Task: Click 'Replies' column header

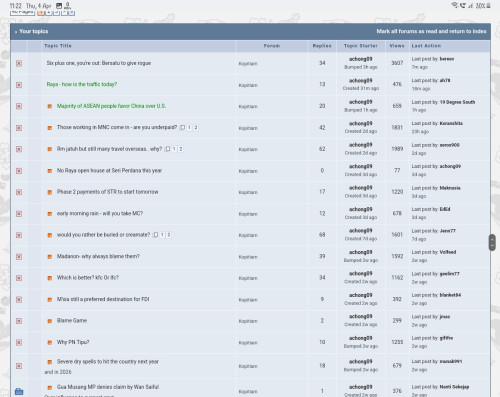Action: pyautogui.click(x=322, y=46)
